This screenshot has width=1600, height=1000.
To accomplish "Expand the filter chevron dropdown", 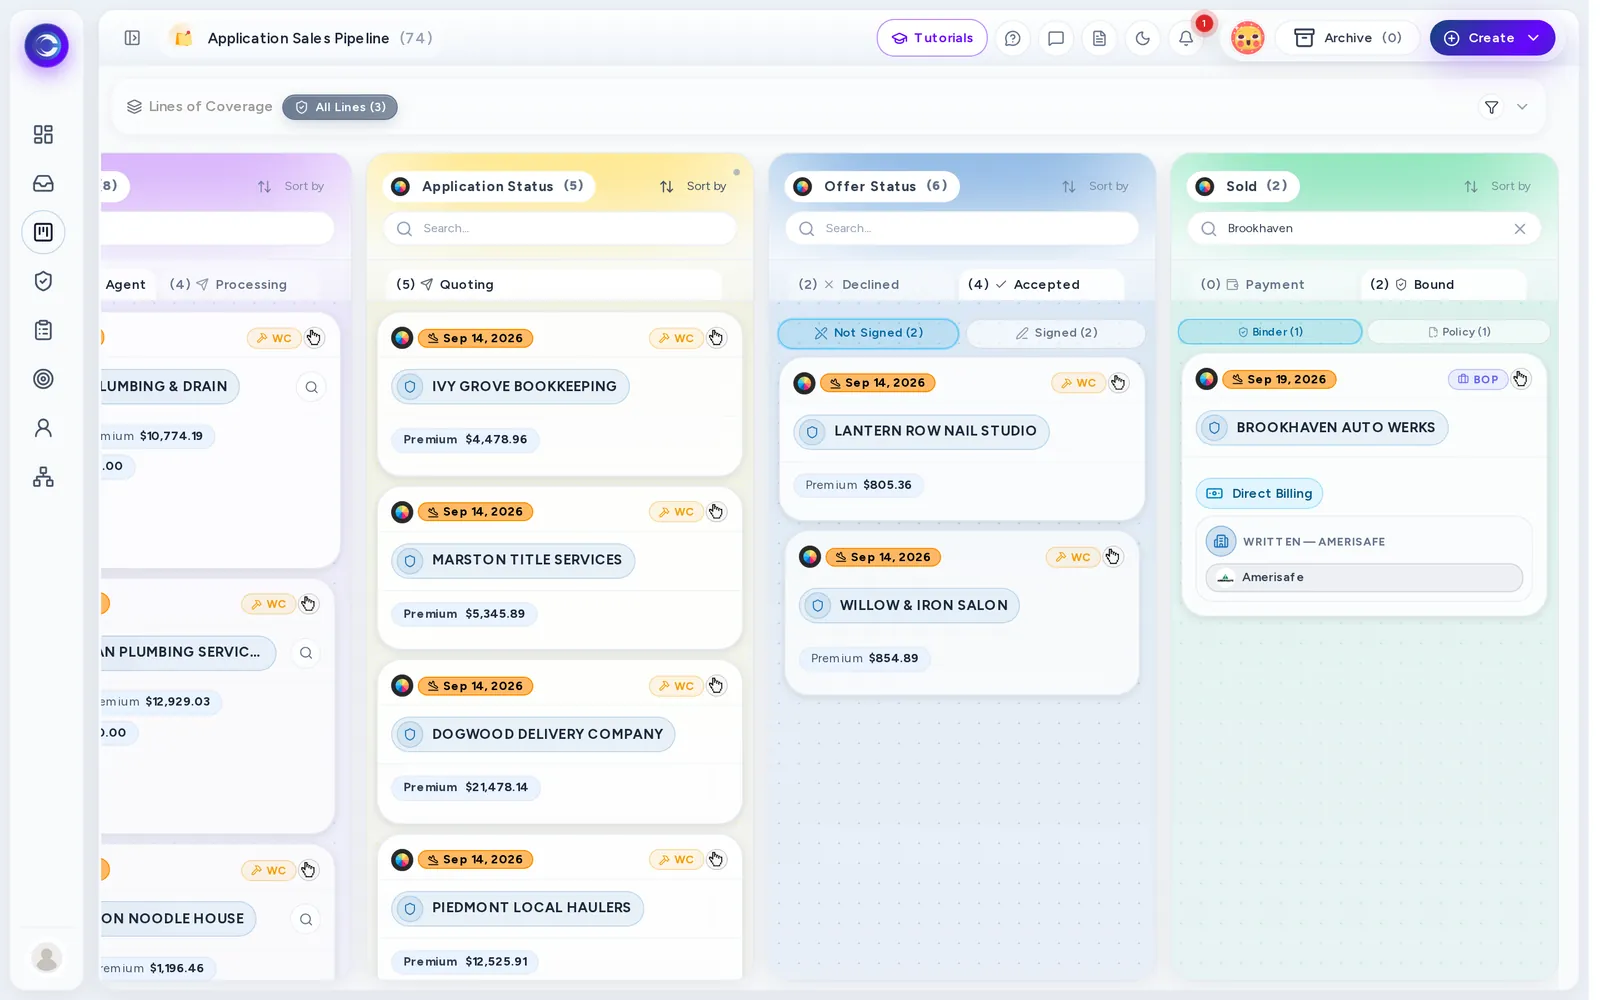I will pos(1522,107).
